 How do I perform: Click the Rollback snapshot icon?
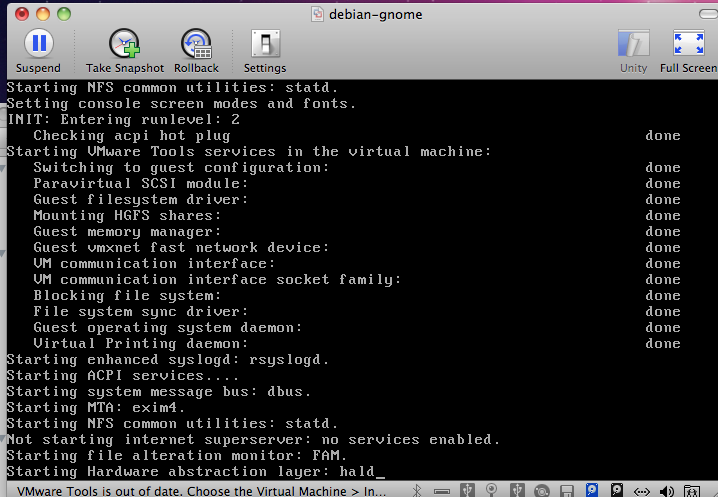click(x=196, y=44)
